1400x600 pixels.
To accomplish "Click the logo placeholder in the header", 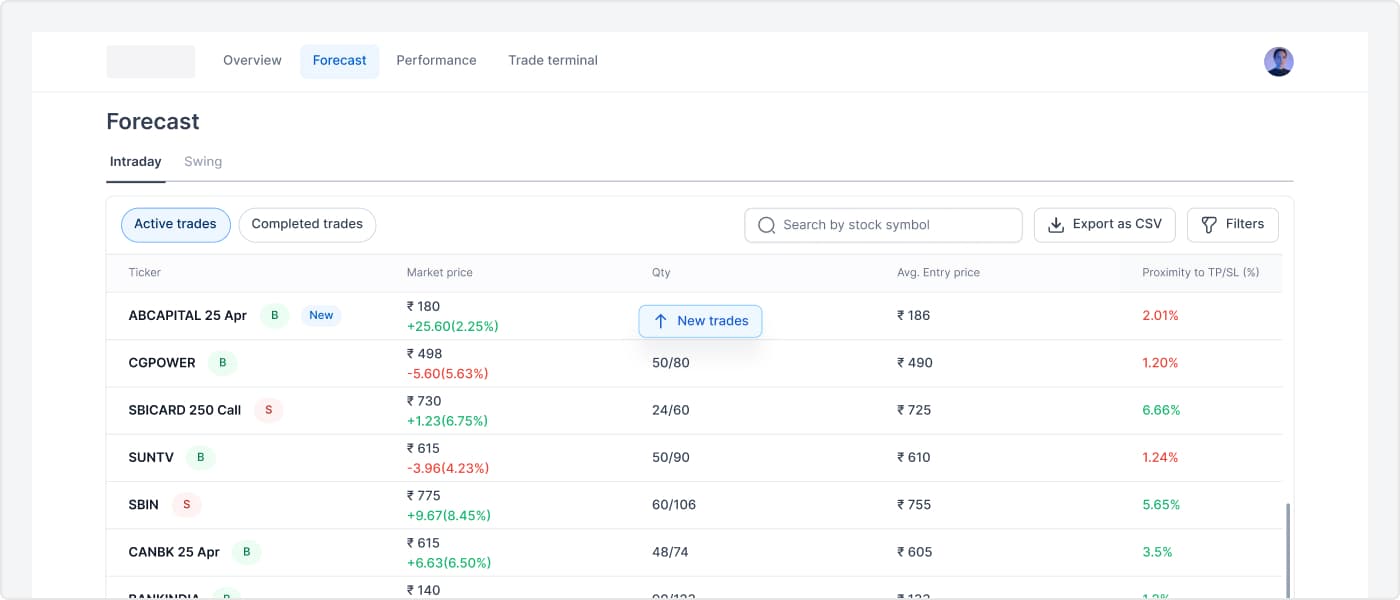I will [x=151, y=61].
